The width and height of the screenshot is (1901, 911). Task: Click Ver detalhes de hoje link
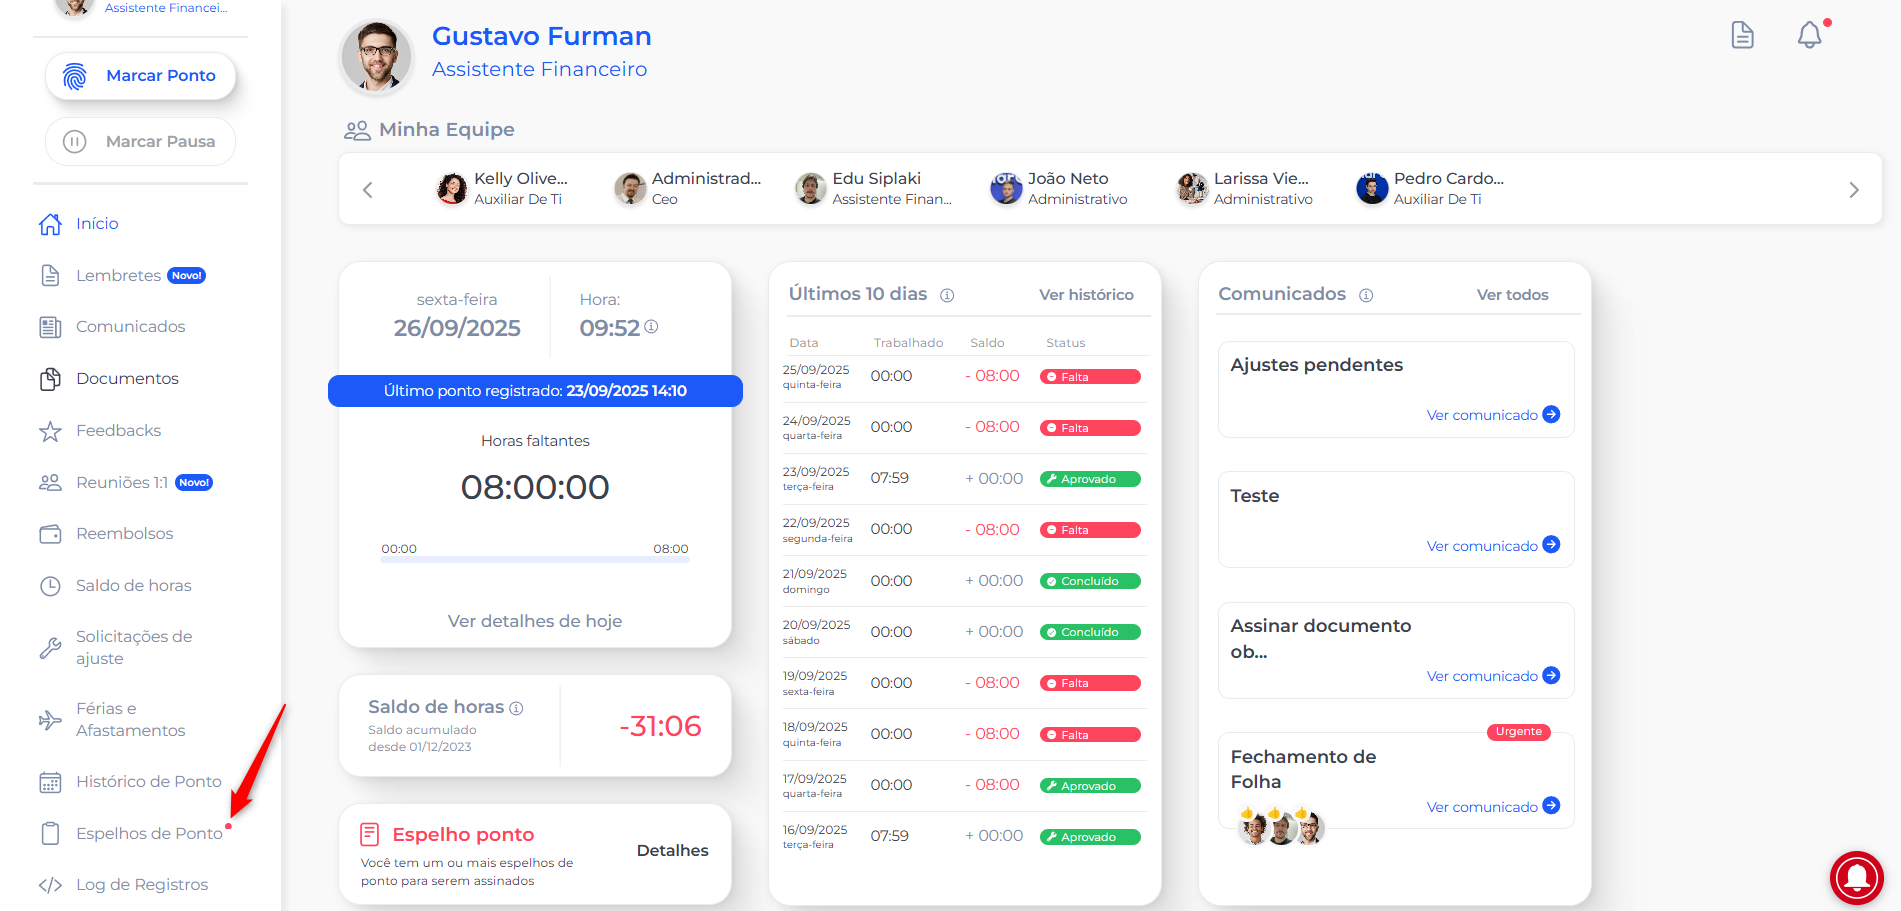pyautogui.click(x=535, y=621)
